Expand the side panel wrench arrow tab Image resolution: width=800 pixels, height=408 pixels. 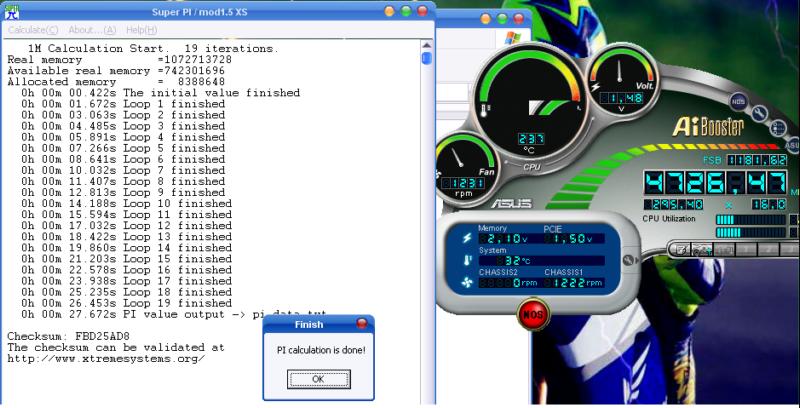(629, 260)
